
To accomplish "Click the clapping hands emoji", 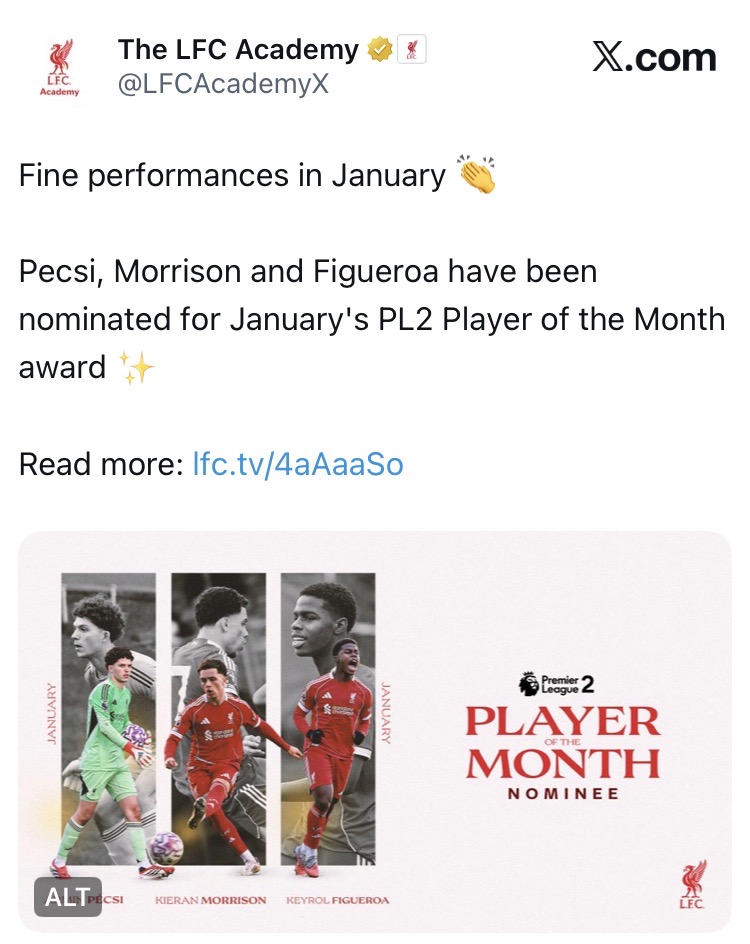I will [477, 176].
